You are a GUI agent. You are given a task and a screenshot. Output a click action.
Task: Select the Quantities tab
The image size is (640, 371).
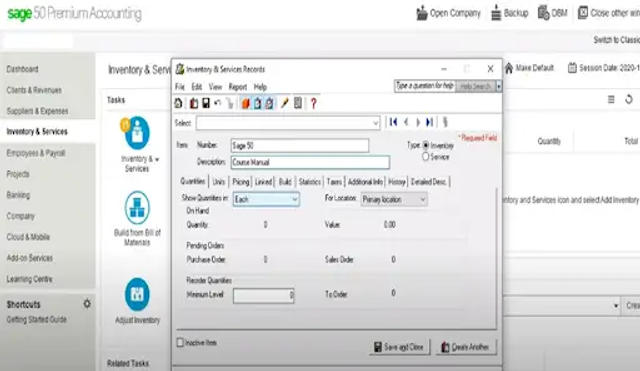point(193,181)
